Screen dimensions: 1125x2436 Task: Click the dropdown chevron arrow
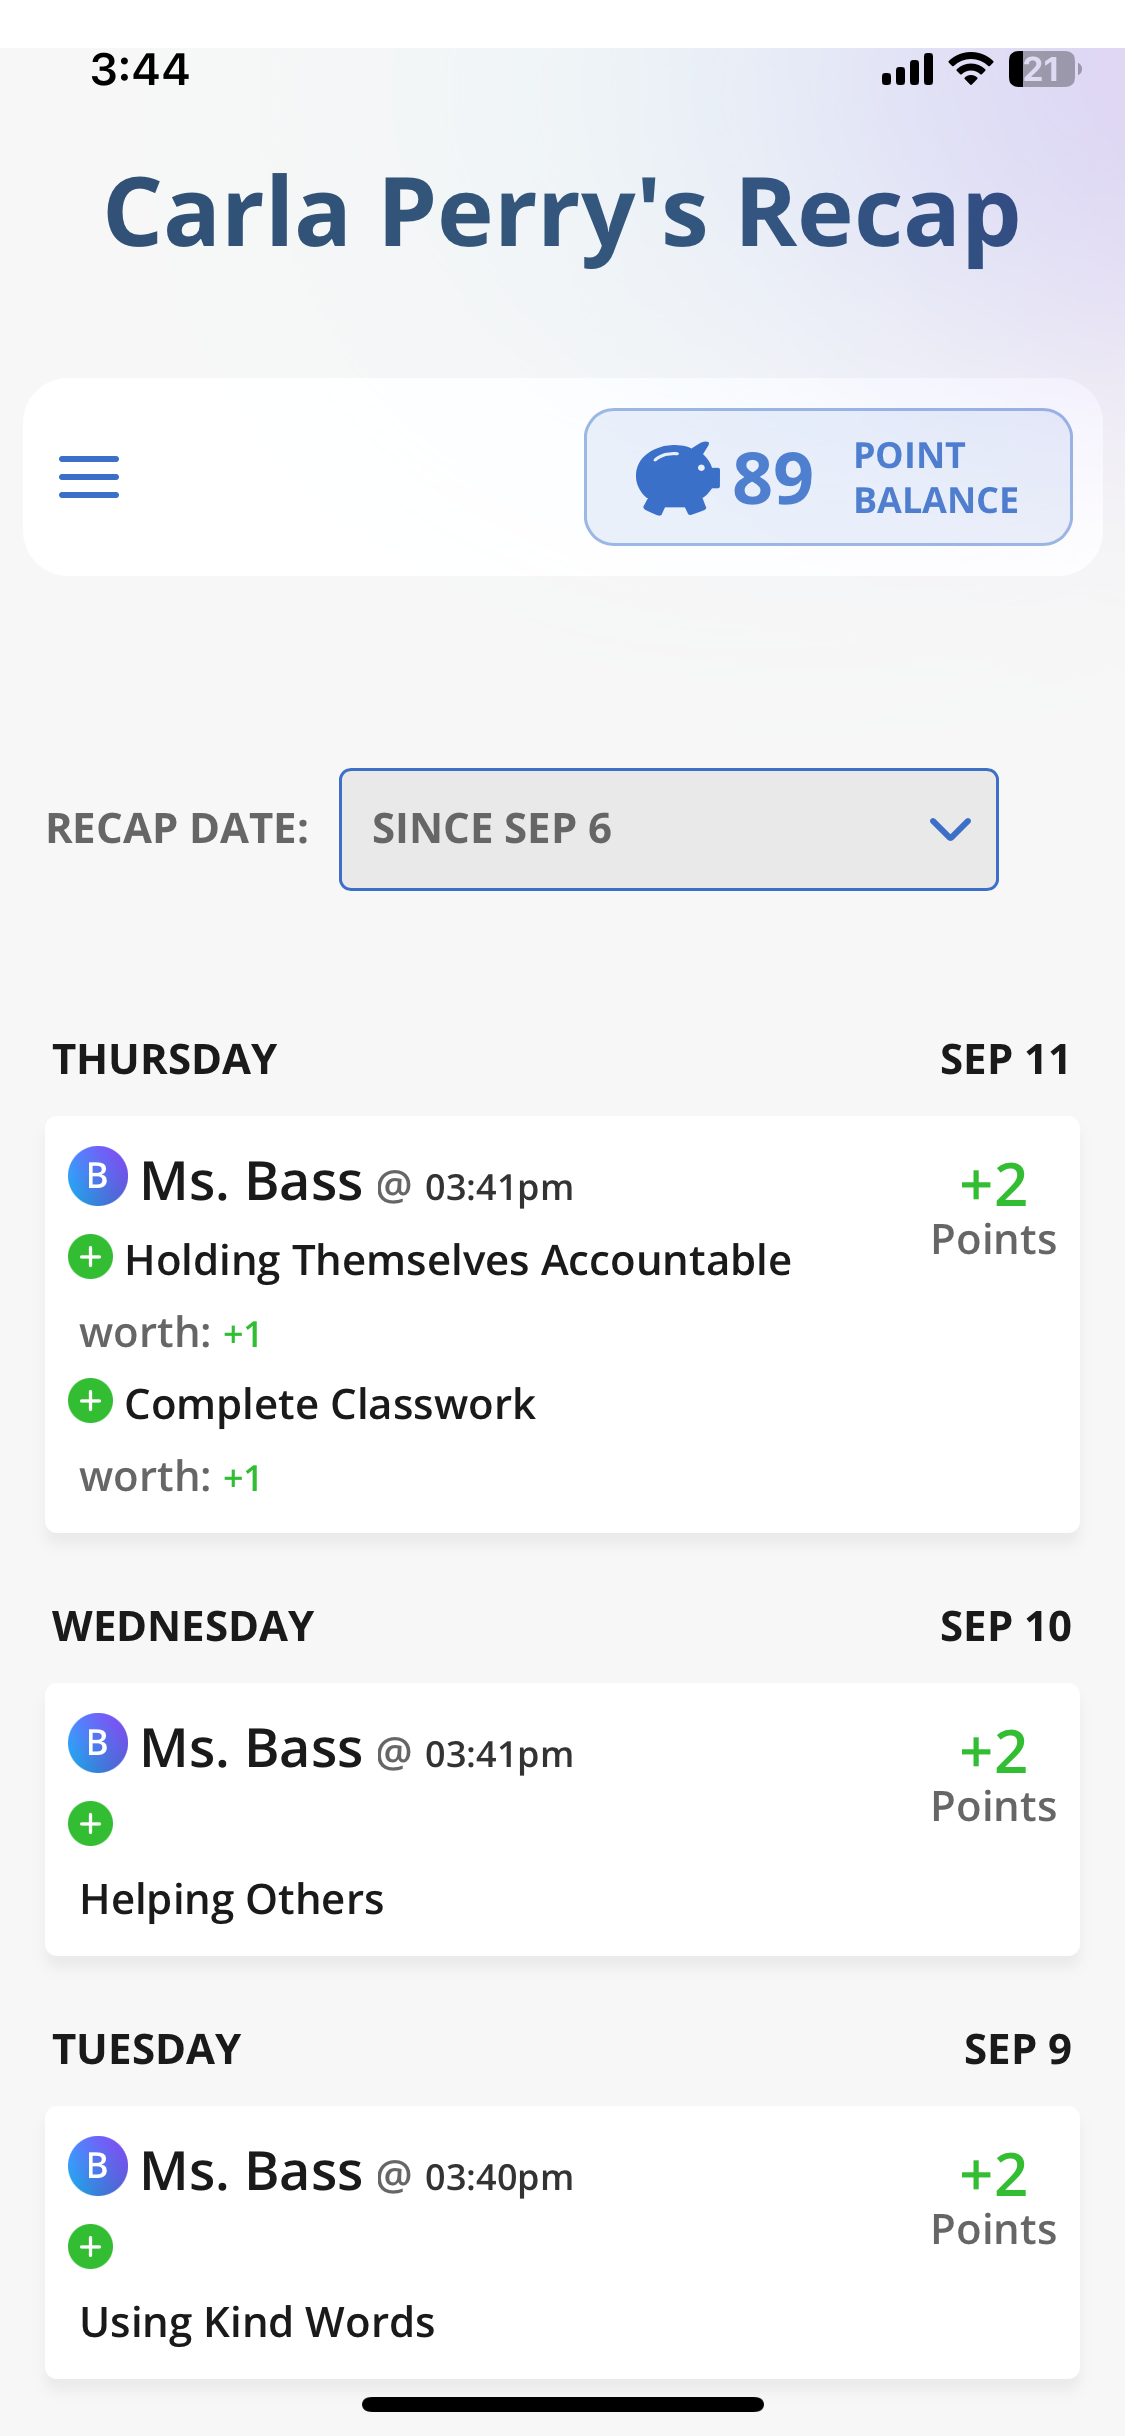[x=949, y=829]
